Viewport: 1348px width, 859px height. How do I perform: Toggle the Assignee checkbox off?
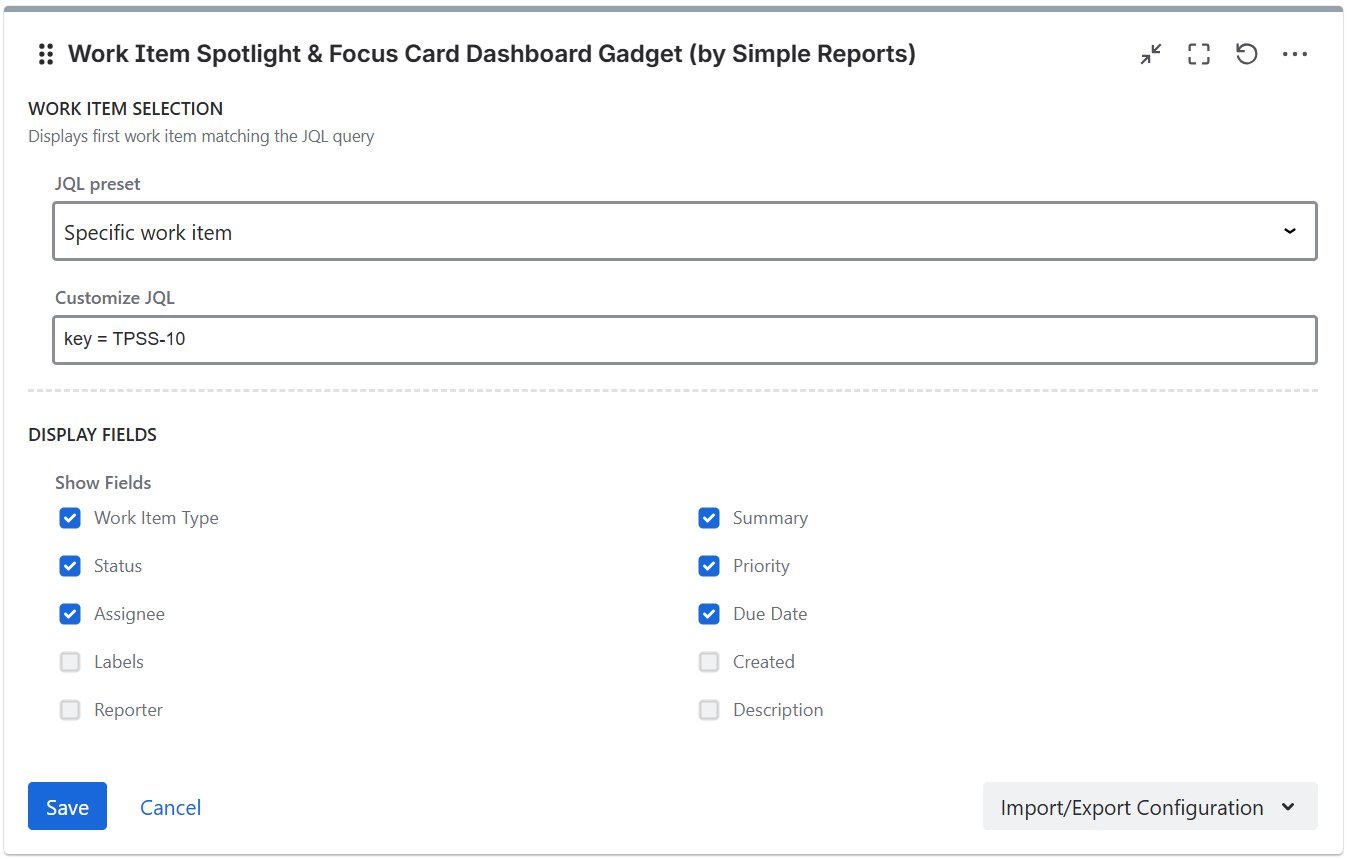coord(70,614)
